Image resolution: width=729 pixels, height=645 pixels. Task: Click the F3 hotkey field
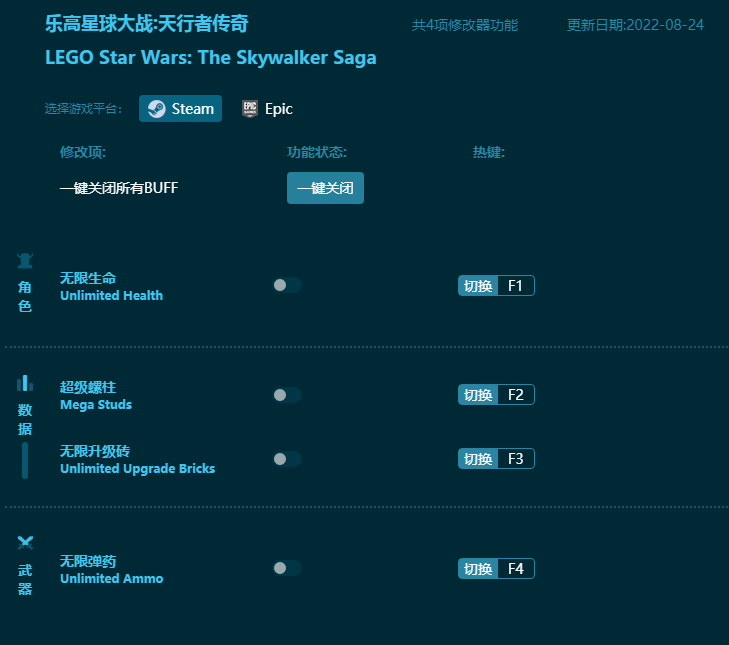[516, 459]
